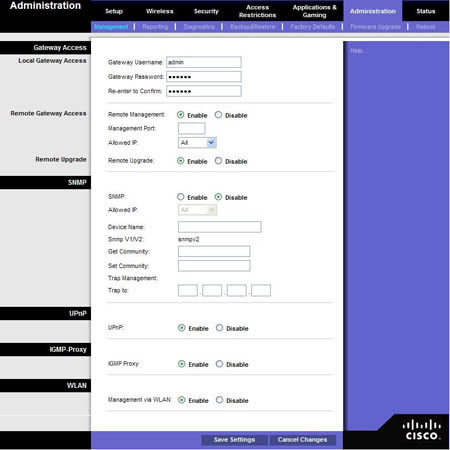Click the Gateway Username field

(x=204, y=62)
